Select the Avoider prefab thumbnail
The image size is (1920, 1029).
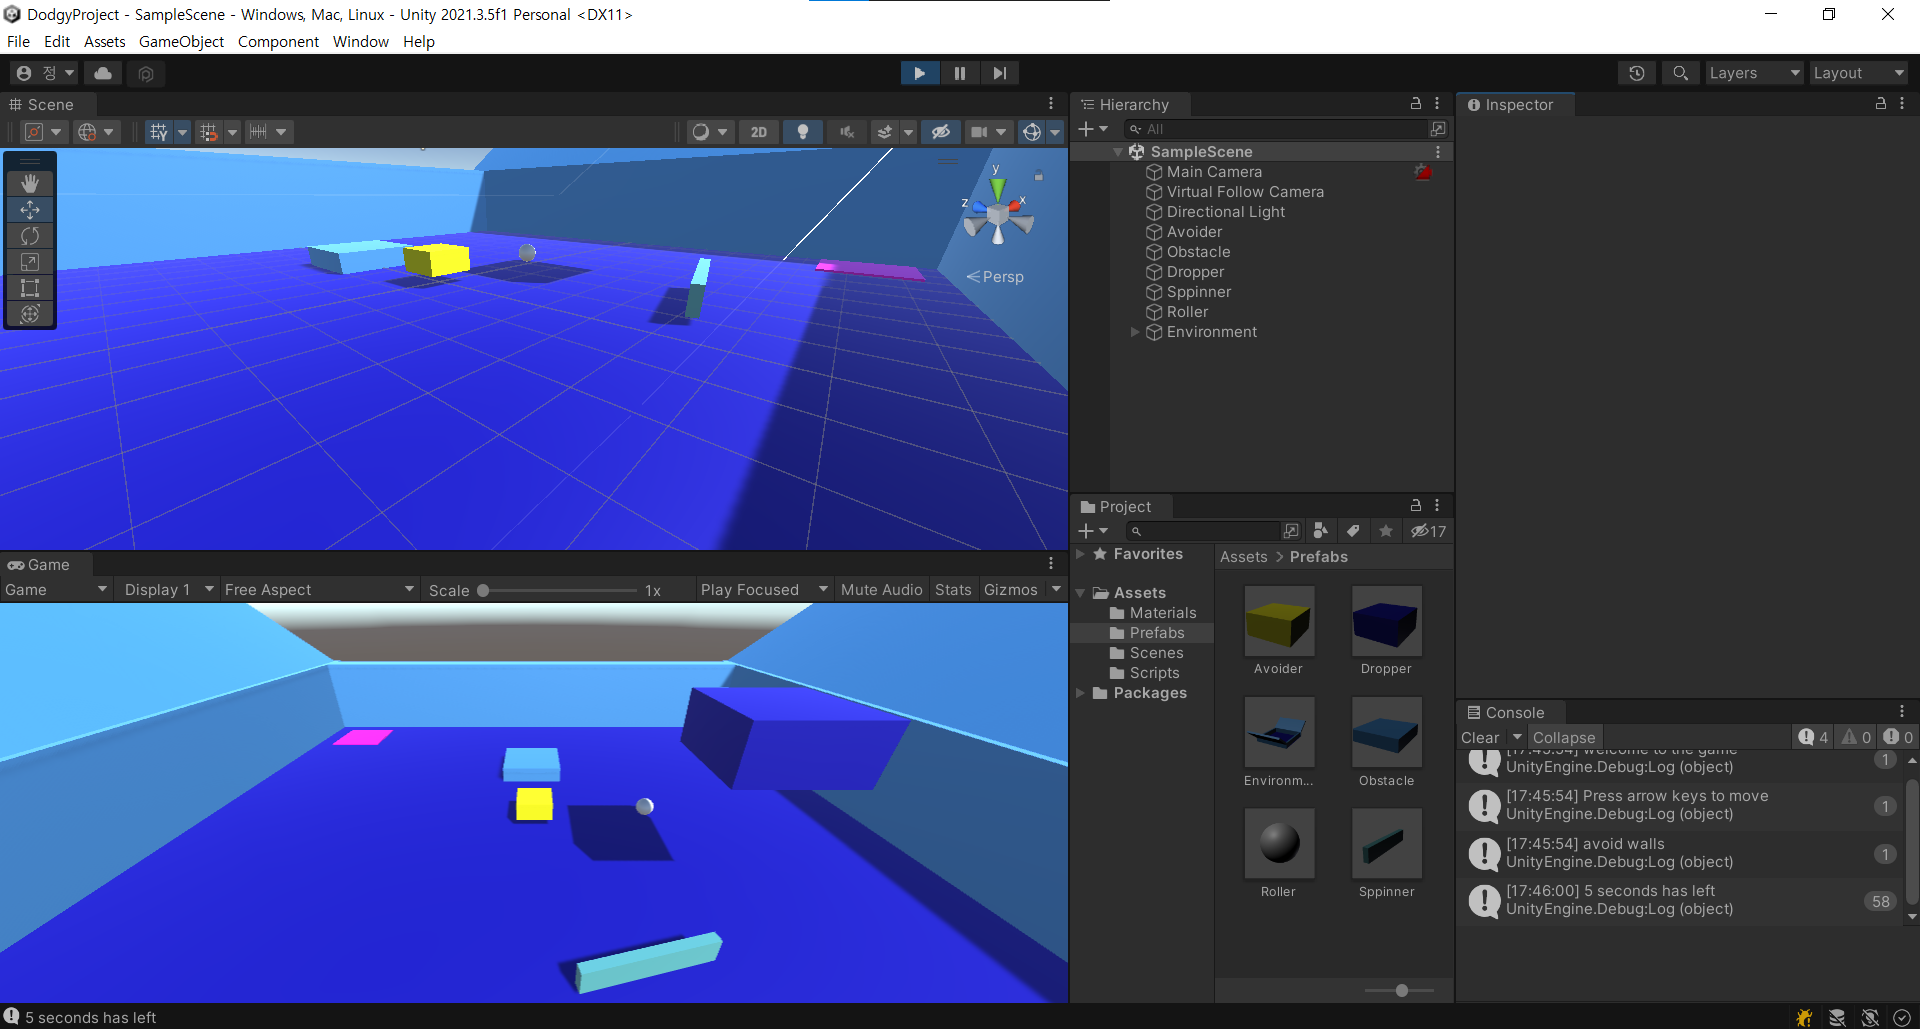click(x=1278, y=621)
